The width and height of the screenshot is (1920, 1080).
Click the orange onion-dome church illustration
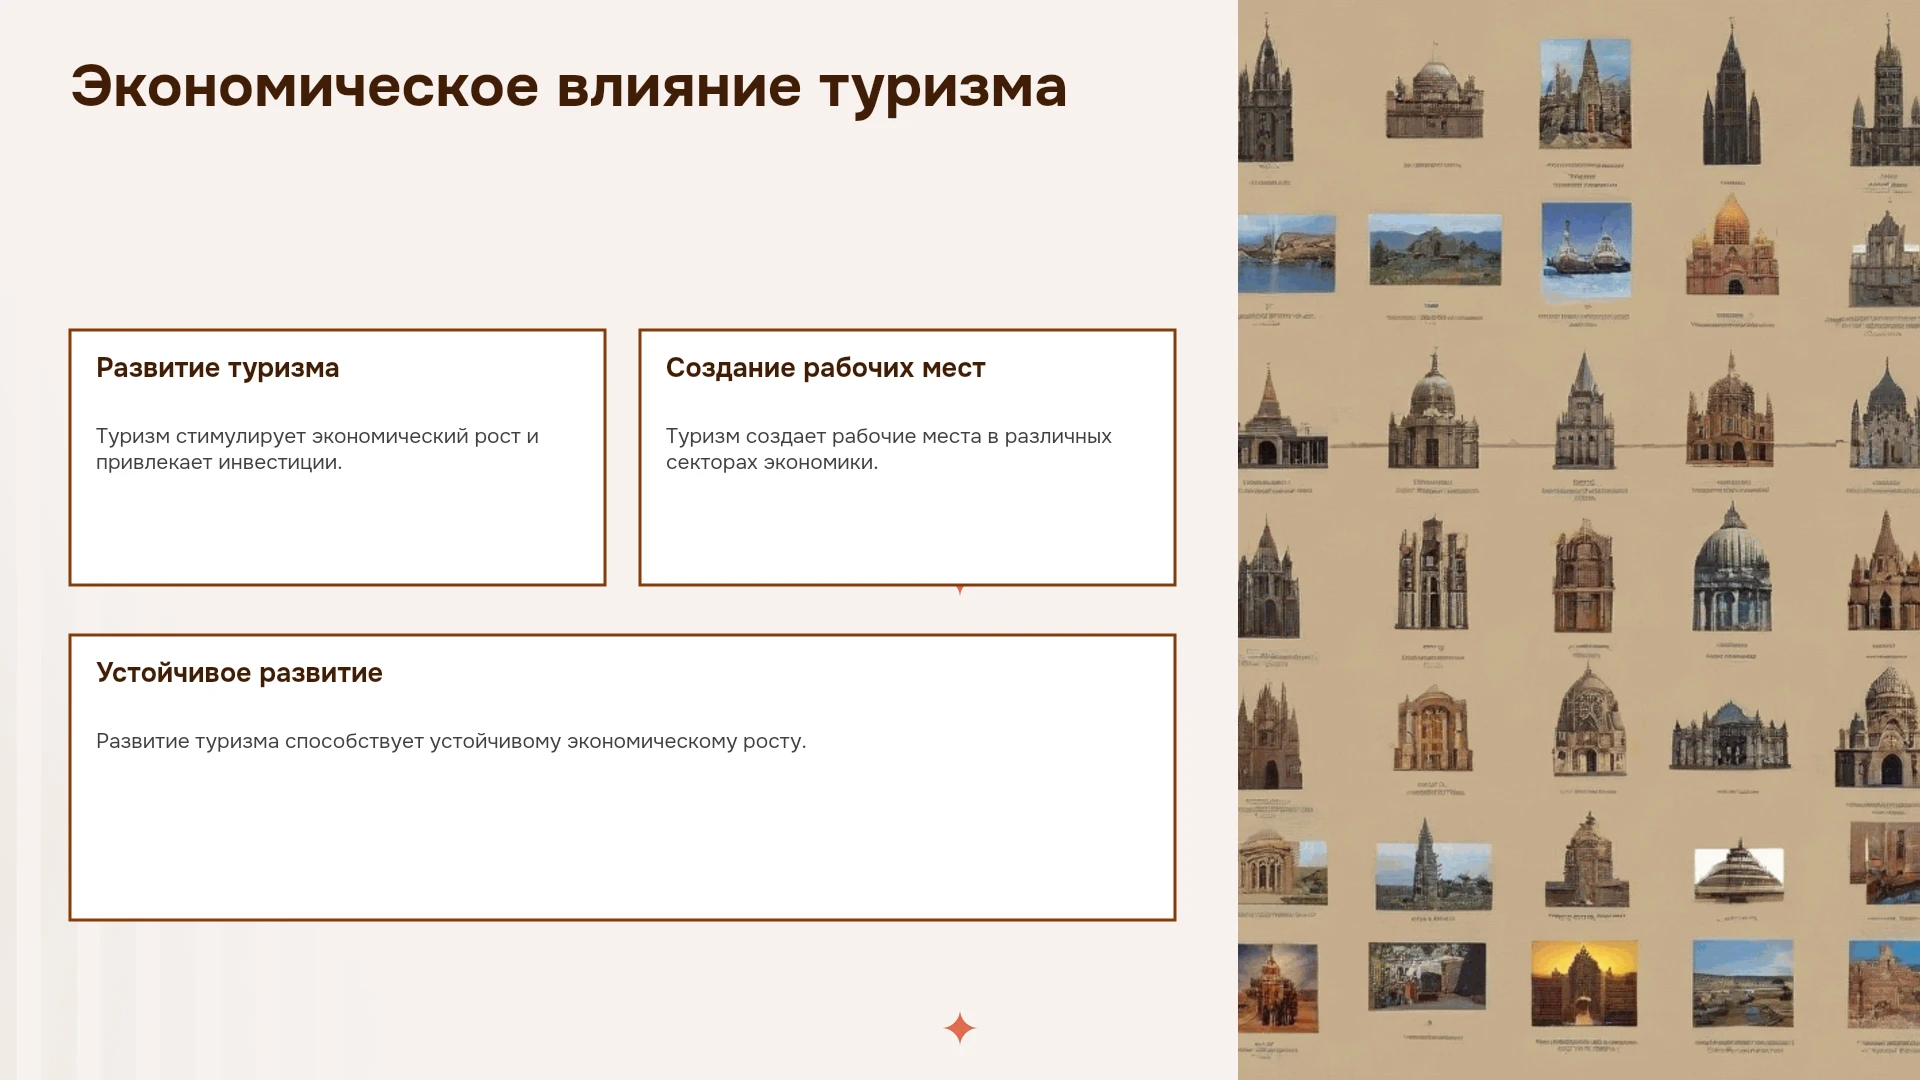1732,247
